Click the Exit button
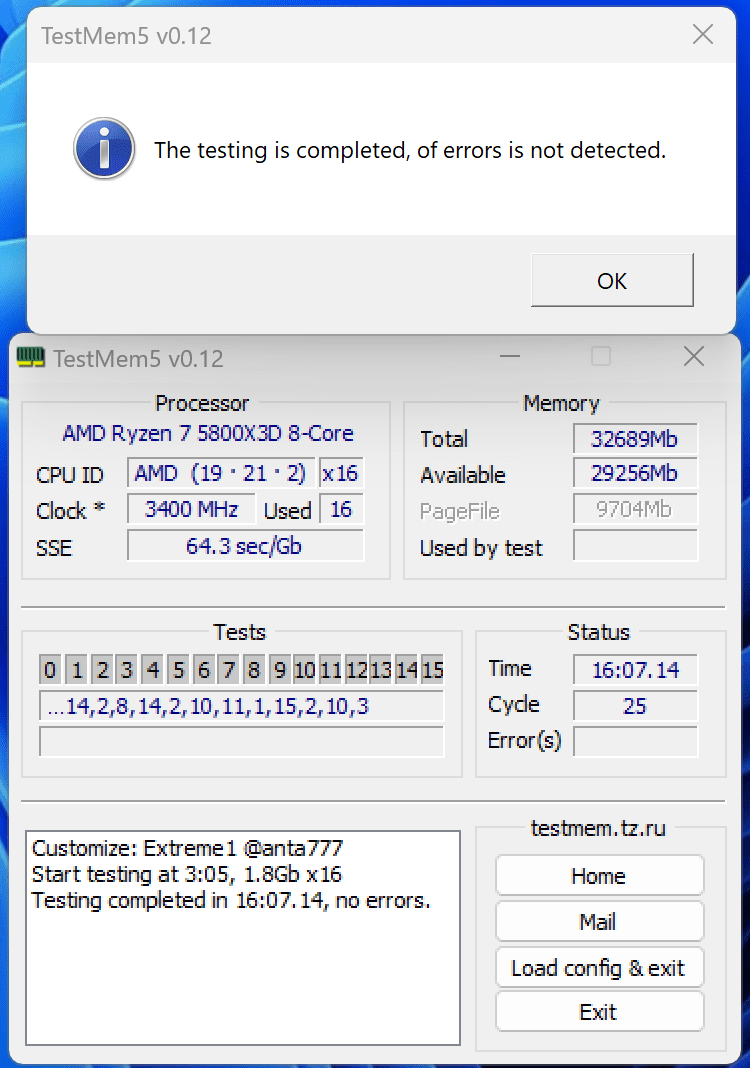Screen dimensions: 750x1068 [599, 1011]
